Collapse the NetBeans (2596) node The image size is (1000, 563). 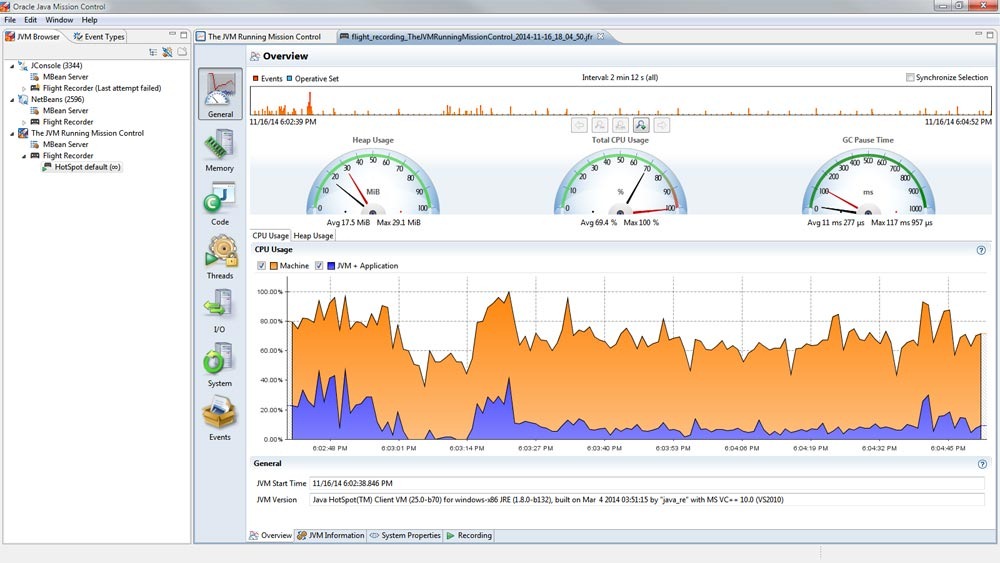(12, 99)
